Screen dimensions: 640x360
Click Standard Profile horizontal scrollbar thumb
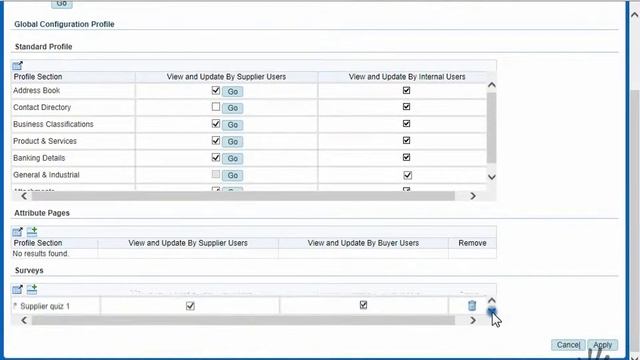[x=243, y=196]
